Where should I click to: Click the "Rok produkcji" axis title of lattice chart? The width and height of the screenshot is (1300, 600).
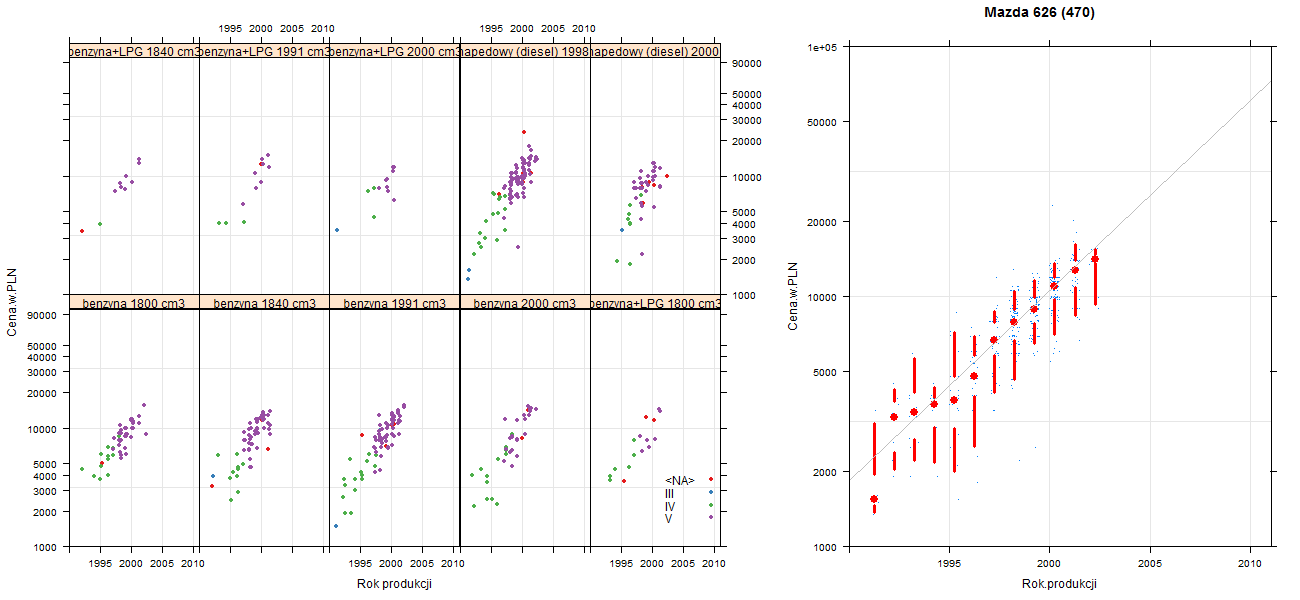tap(394, 584)
